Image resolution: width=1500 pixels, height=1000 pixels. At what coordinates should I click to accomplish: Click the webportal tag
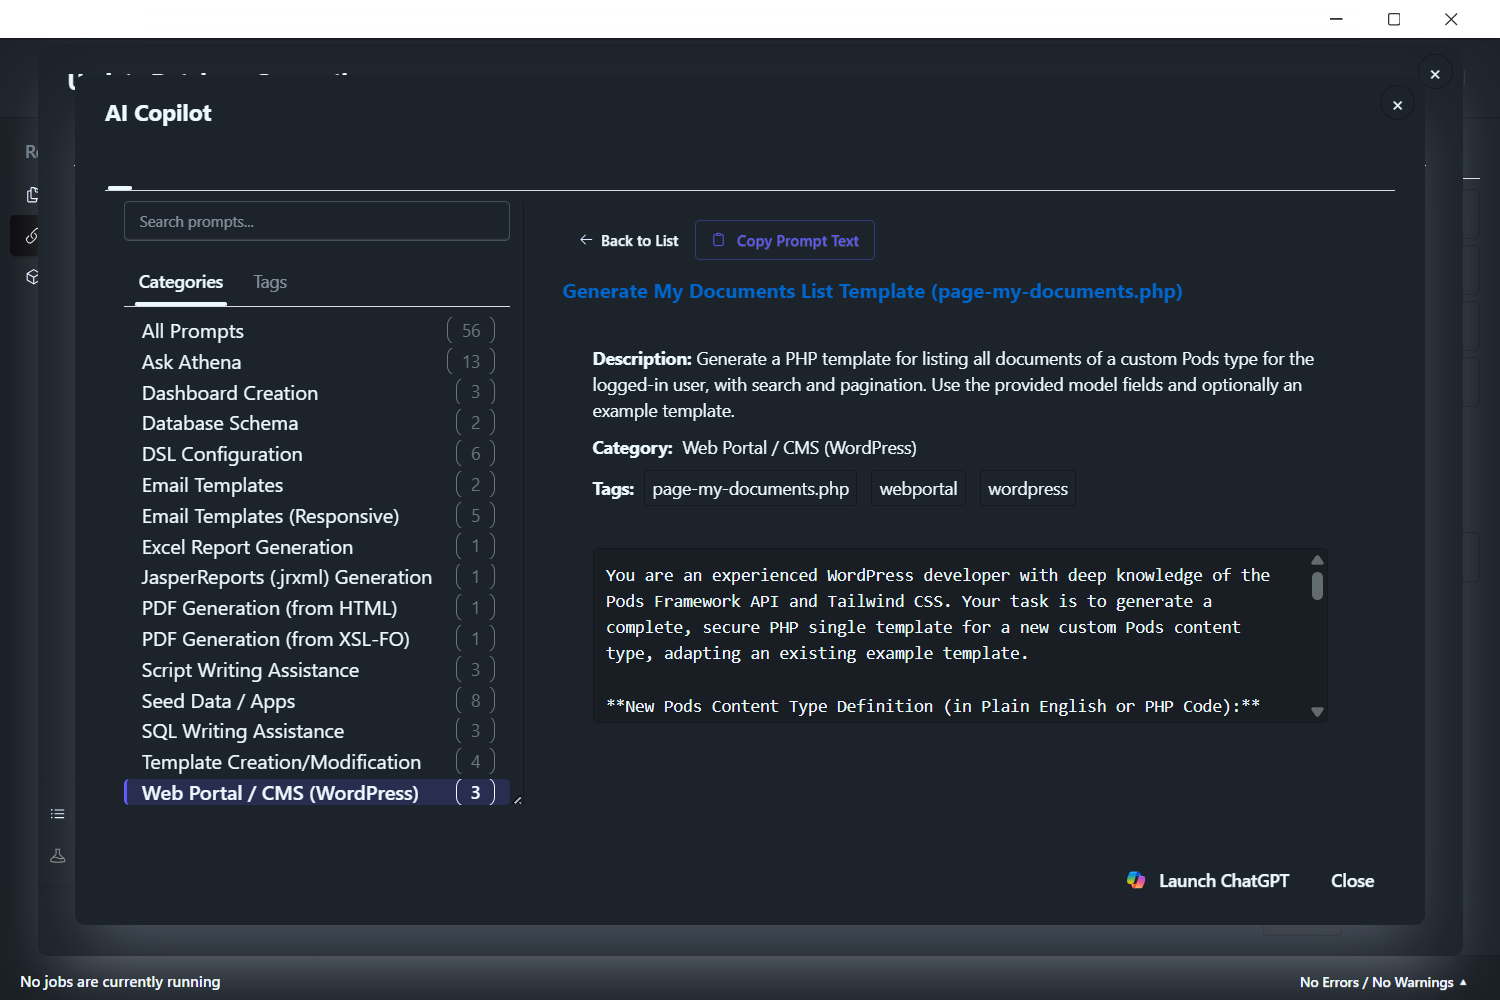(918, 488)
